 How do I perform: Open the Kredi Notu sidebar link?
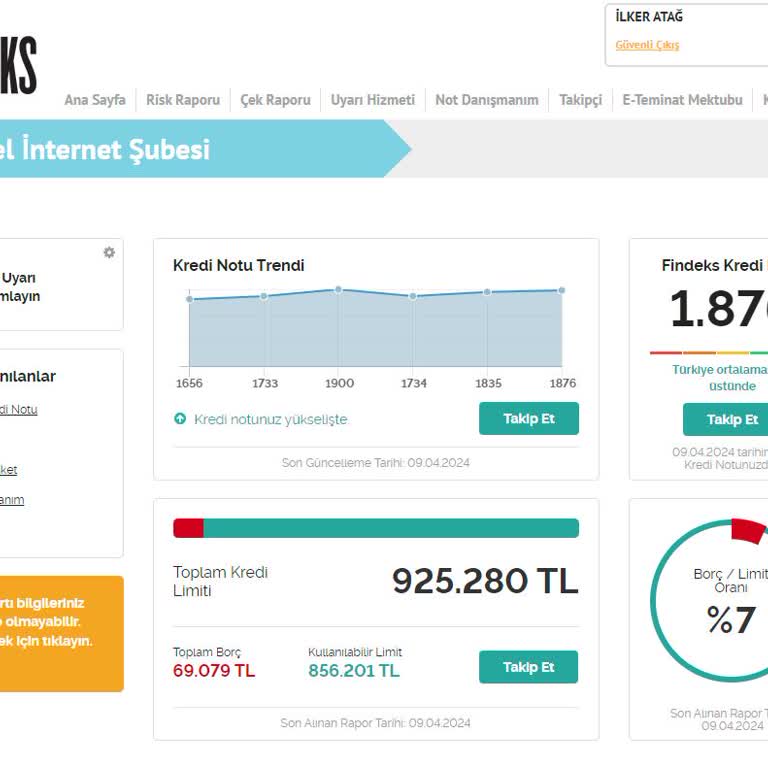[19, 409]
